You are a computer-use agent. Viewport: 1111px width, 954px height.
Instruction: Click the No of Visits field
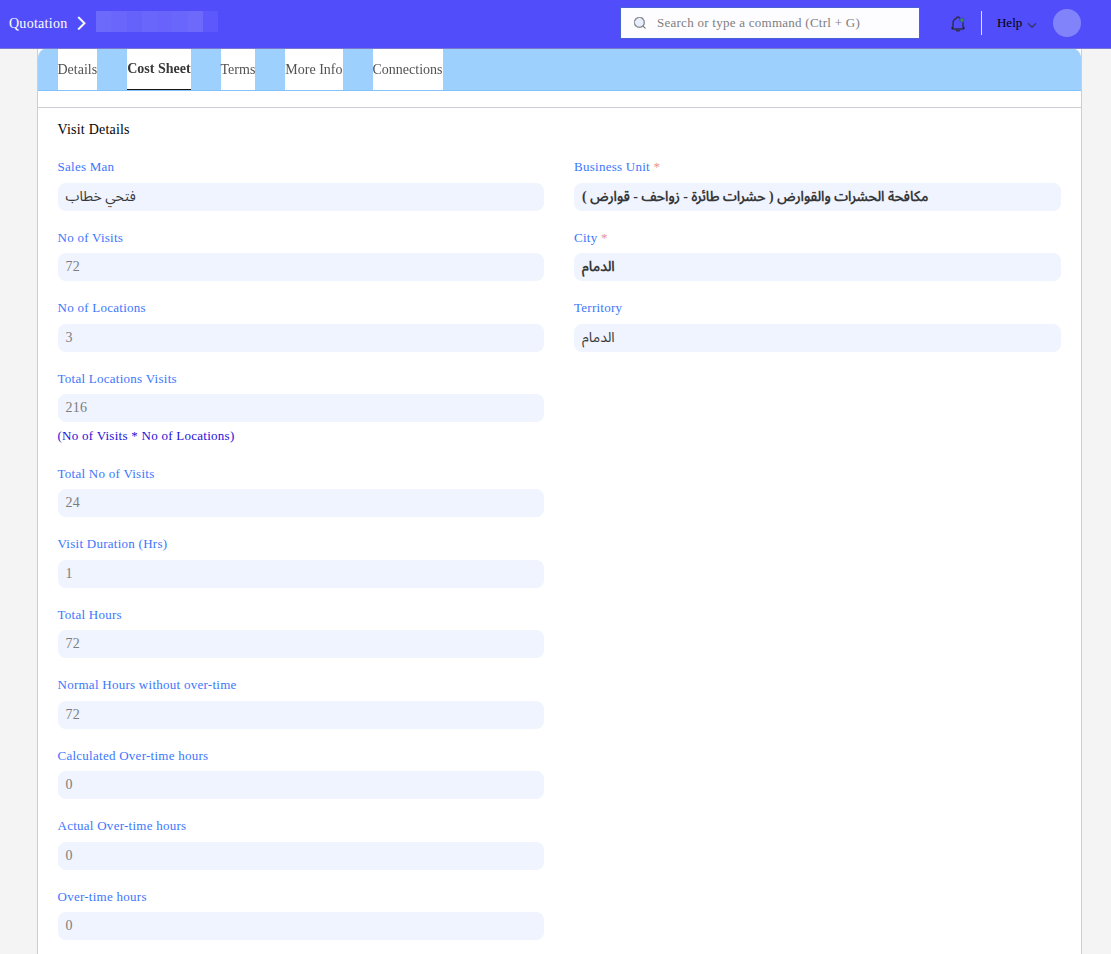pos(300,267)
